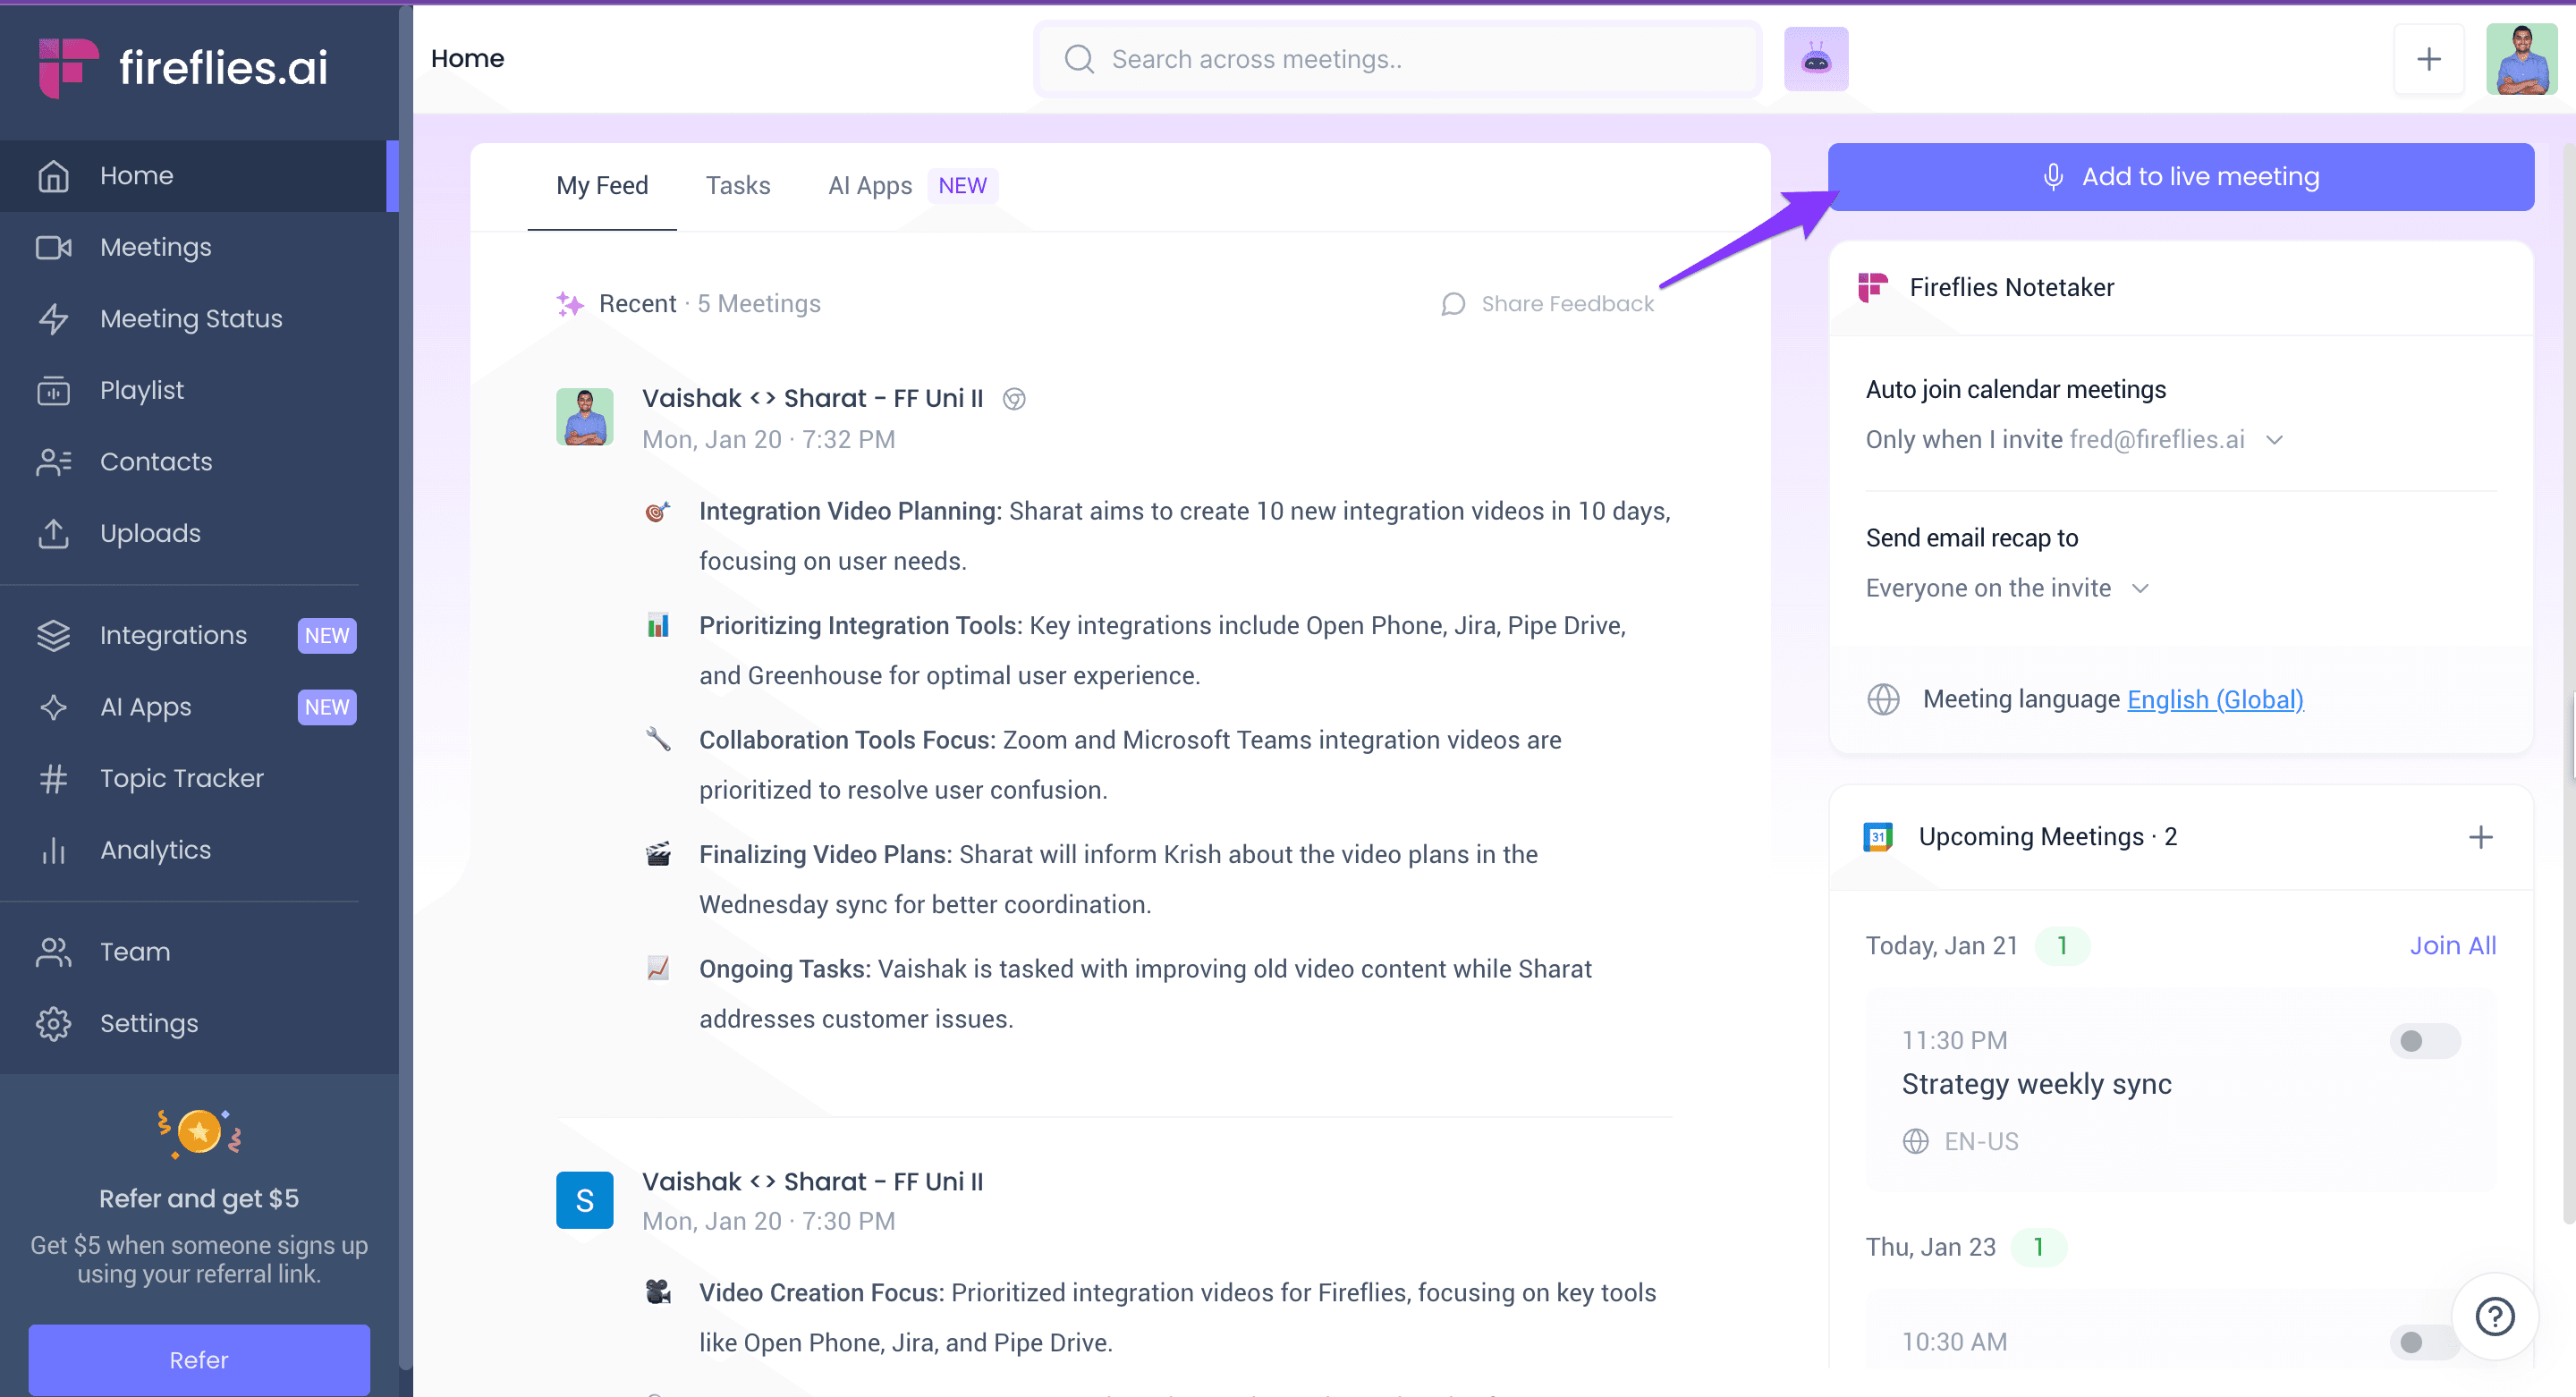Click the privacy icon beside the 7:32 PM meeting
The height and width of the screenshot is (1397, 2576).
click(x=1014, y=399)
